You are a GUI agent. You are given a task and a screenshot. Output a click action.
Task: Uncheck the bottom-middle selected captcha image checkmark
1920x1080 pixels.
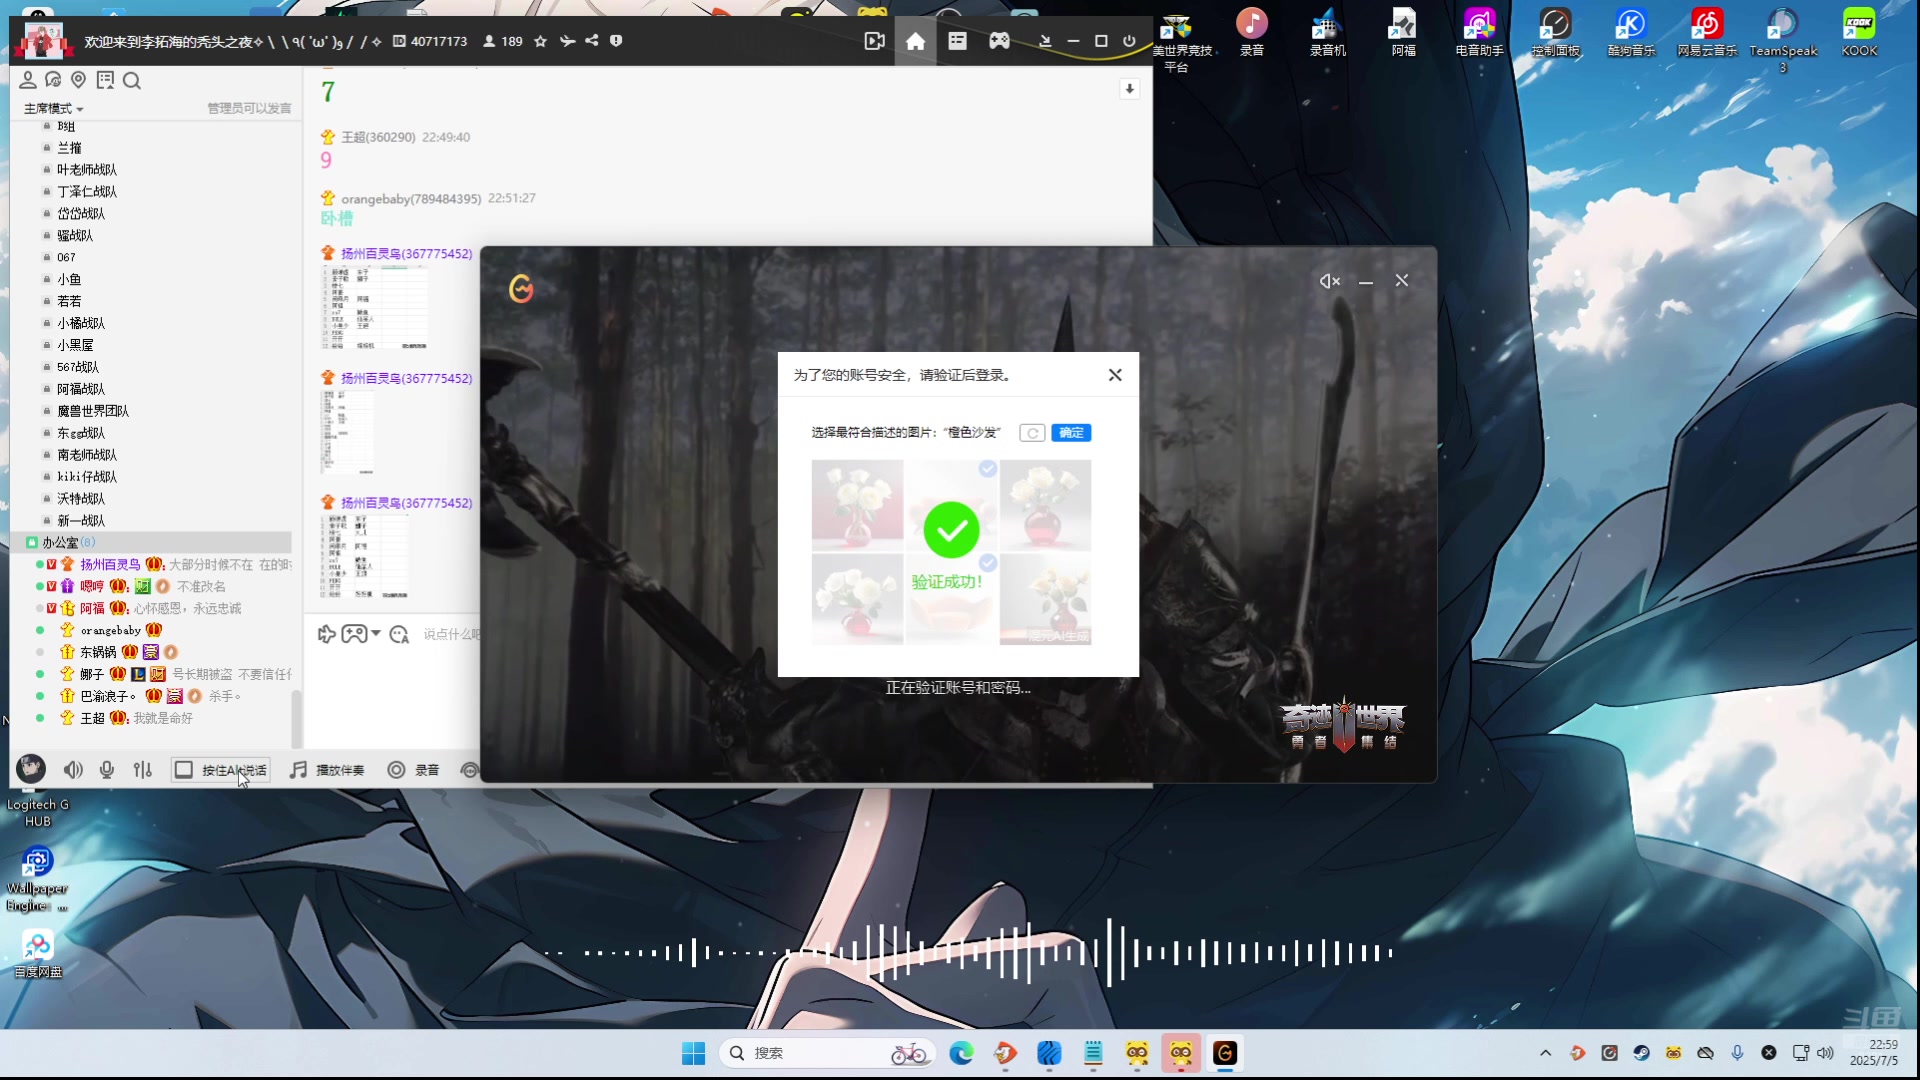(988, 563)
